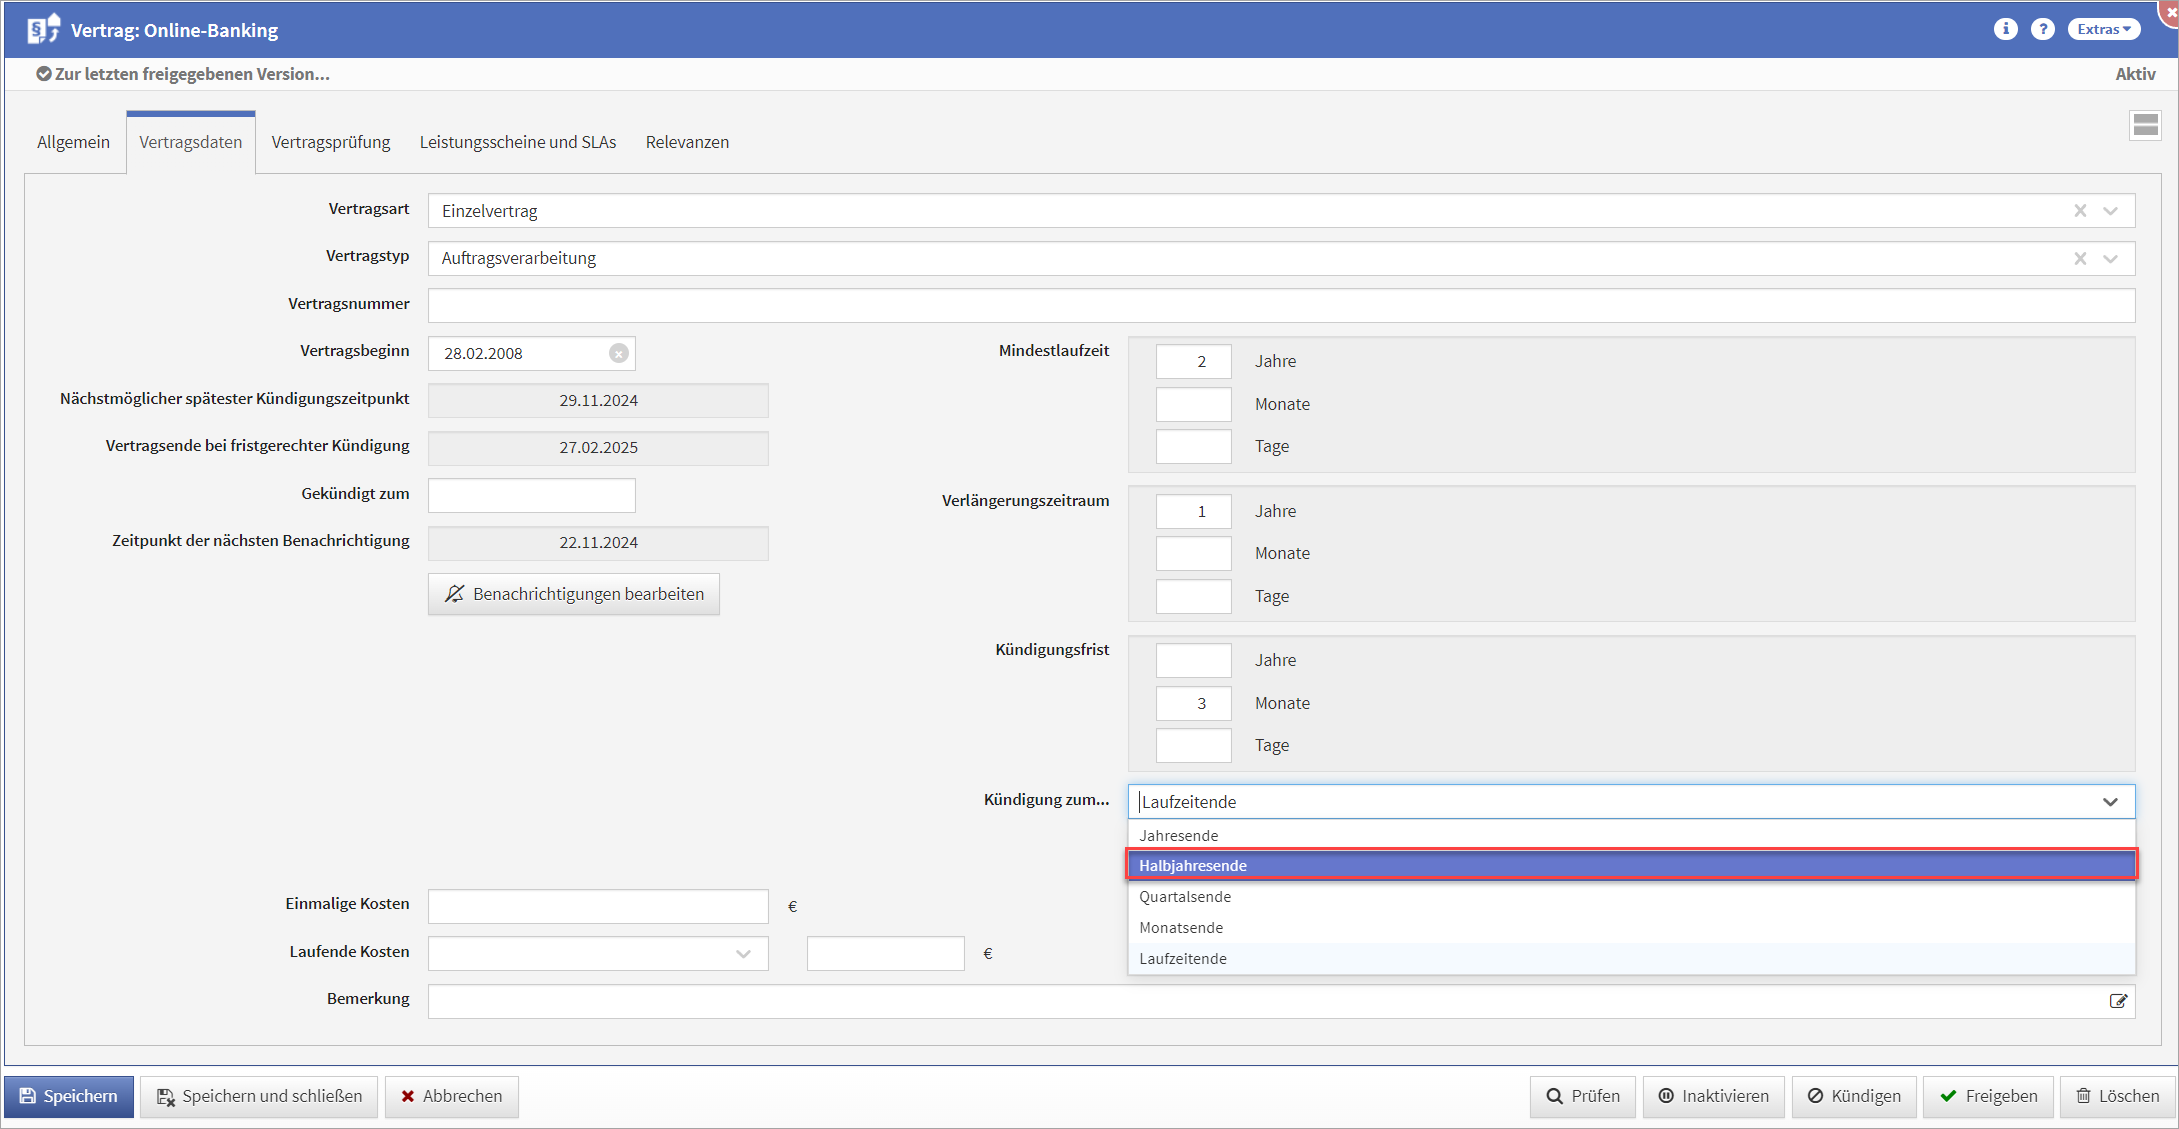
Task: Switch to the Vertragsprüfung tab
Action: click(x=331, y=142)
